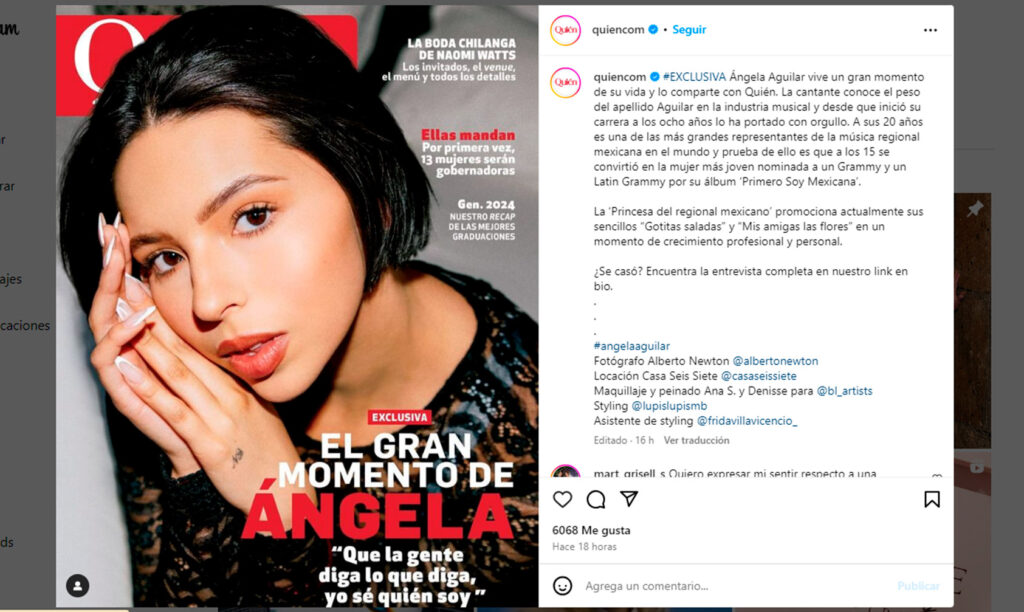Visit @bl_artists profile
Image resolution: width=1024 pixels, height=612 pixels.
844,391
